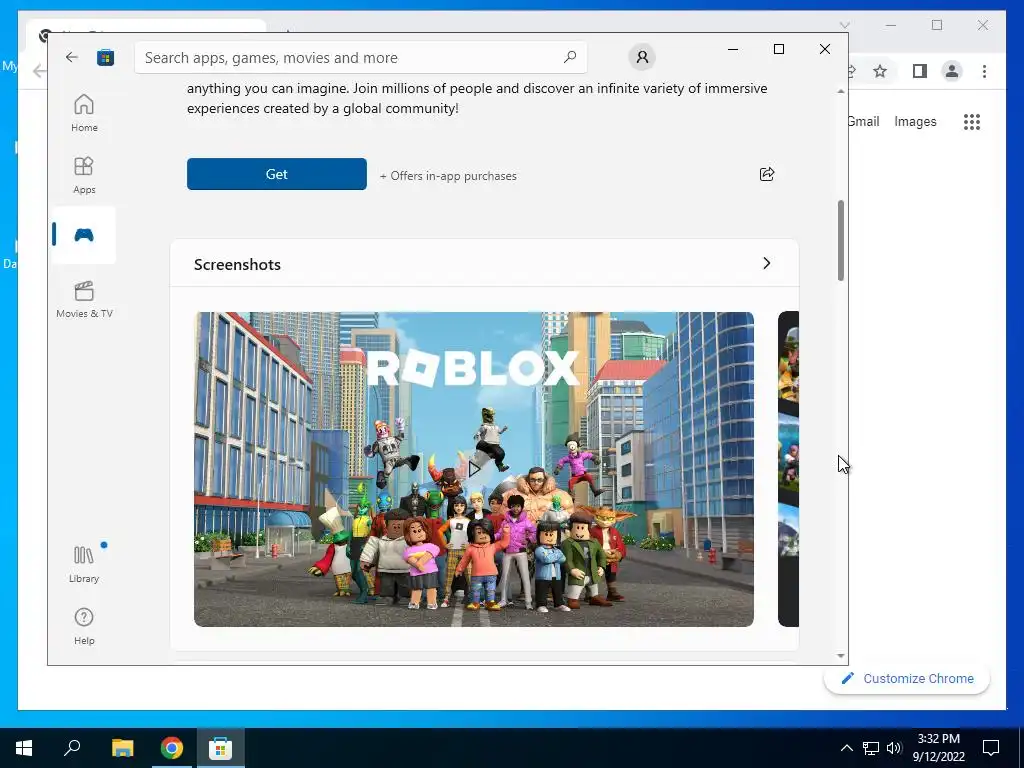Click Microsoft Store taskbar icon
This screenshot has height=768, width=1024.
[221, 748]
